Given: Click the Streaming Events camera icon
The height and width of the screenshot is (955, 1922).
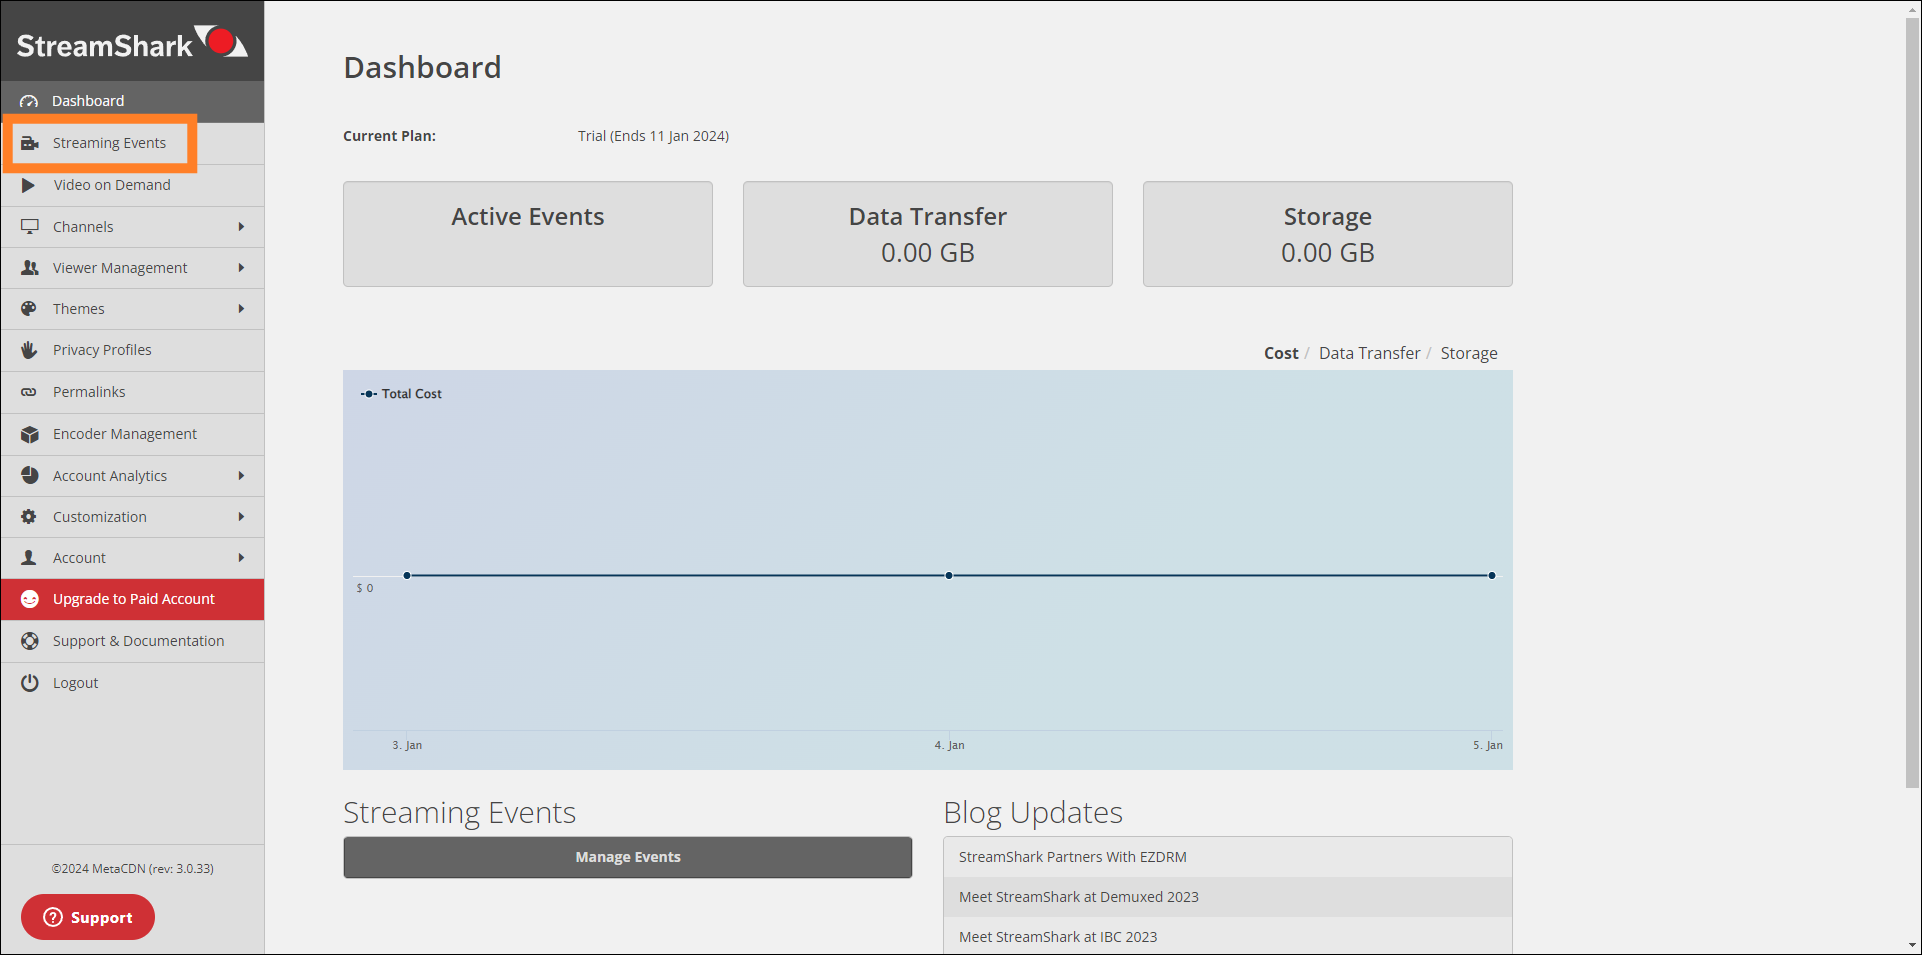Looking at the screenshot, I should [x=30, y=143].
